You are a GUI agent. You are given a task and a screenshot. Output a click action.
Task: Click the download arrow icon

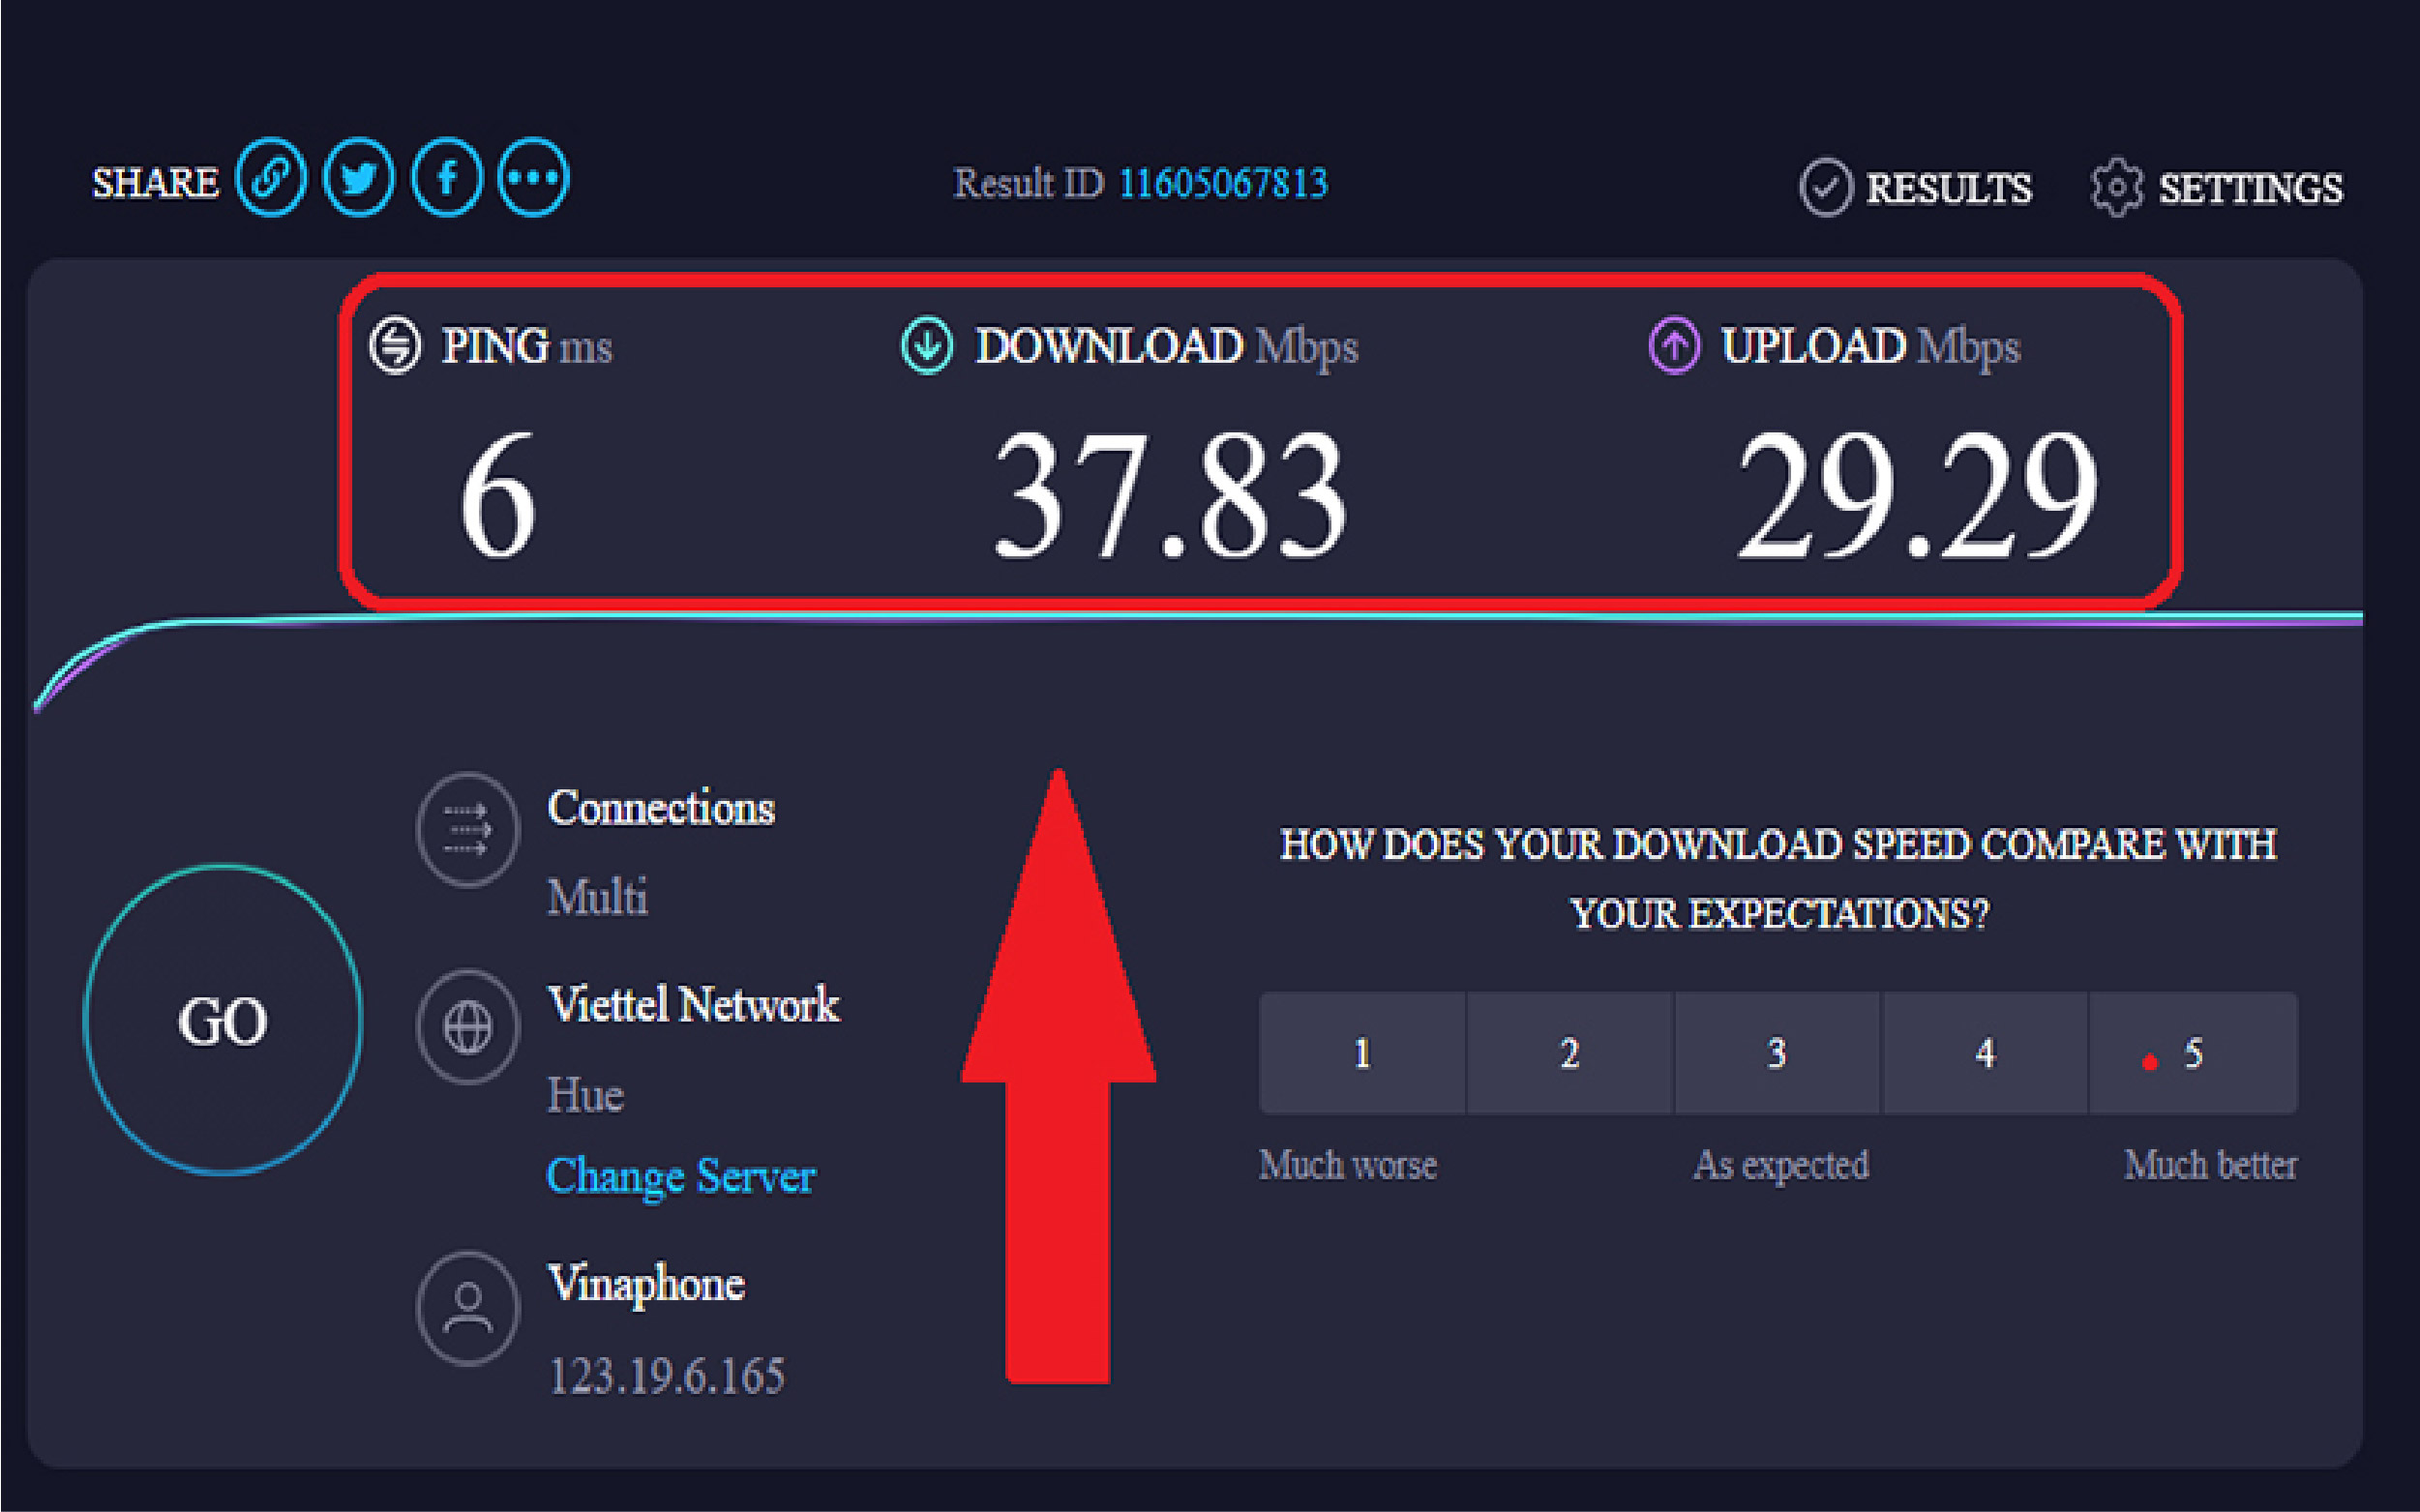click(927, 346)
